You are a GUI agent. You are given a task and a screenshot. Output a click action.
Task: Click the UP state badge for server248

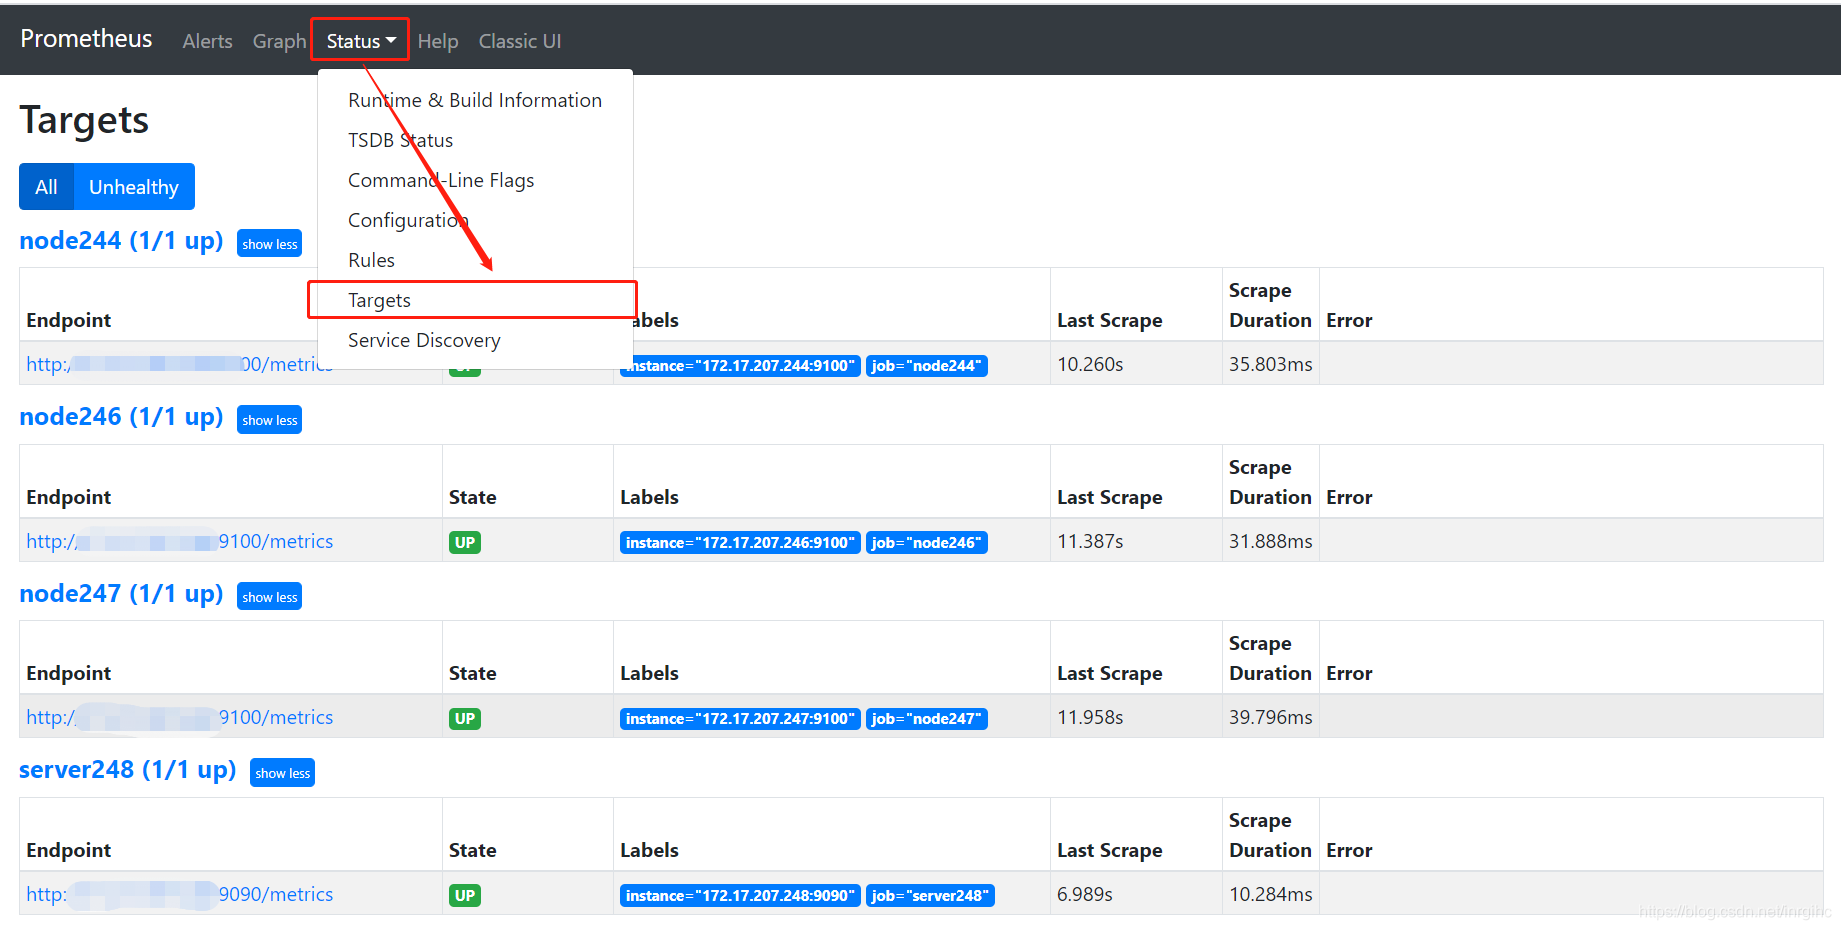point(465,895)
